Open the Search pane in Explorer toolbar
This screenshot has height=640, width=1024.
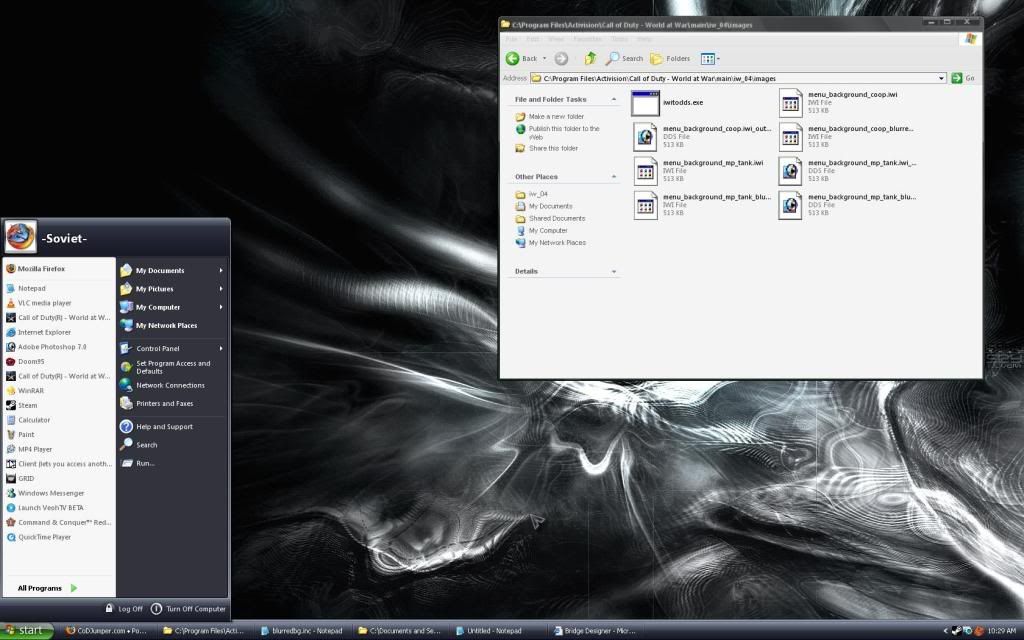tap(624, 59)
